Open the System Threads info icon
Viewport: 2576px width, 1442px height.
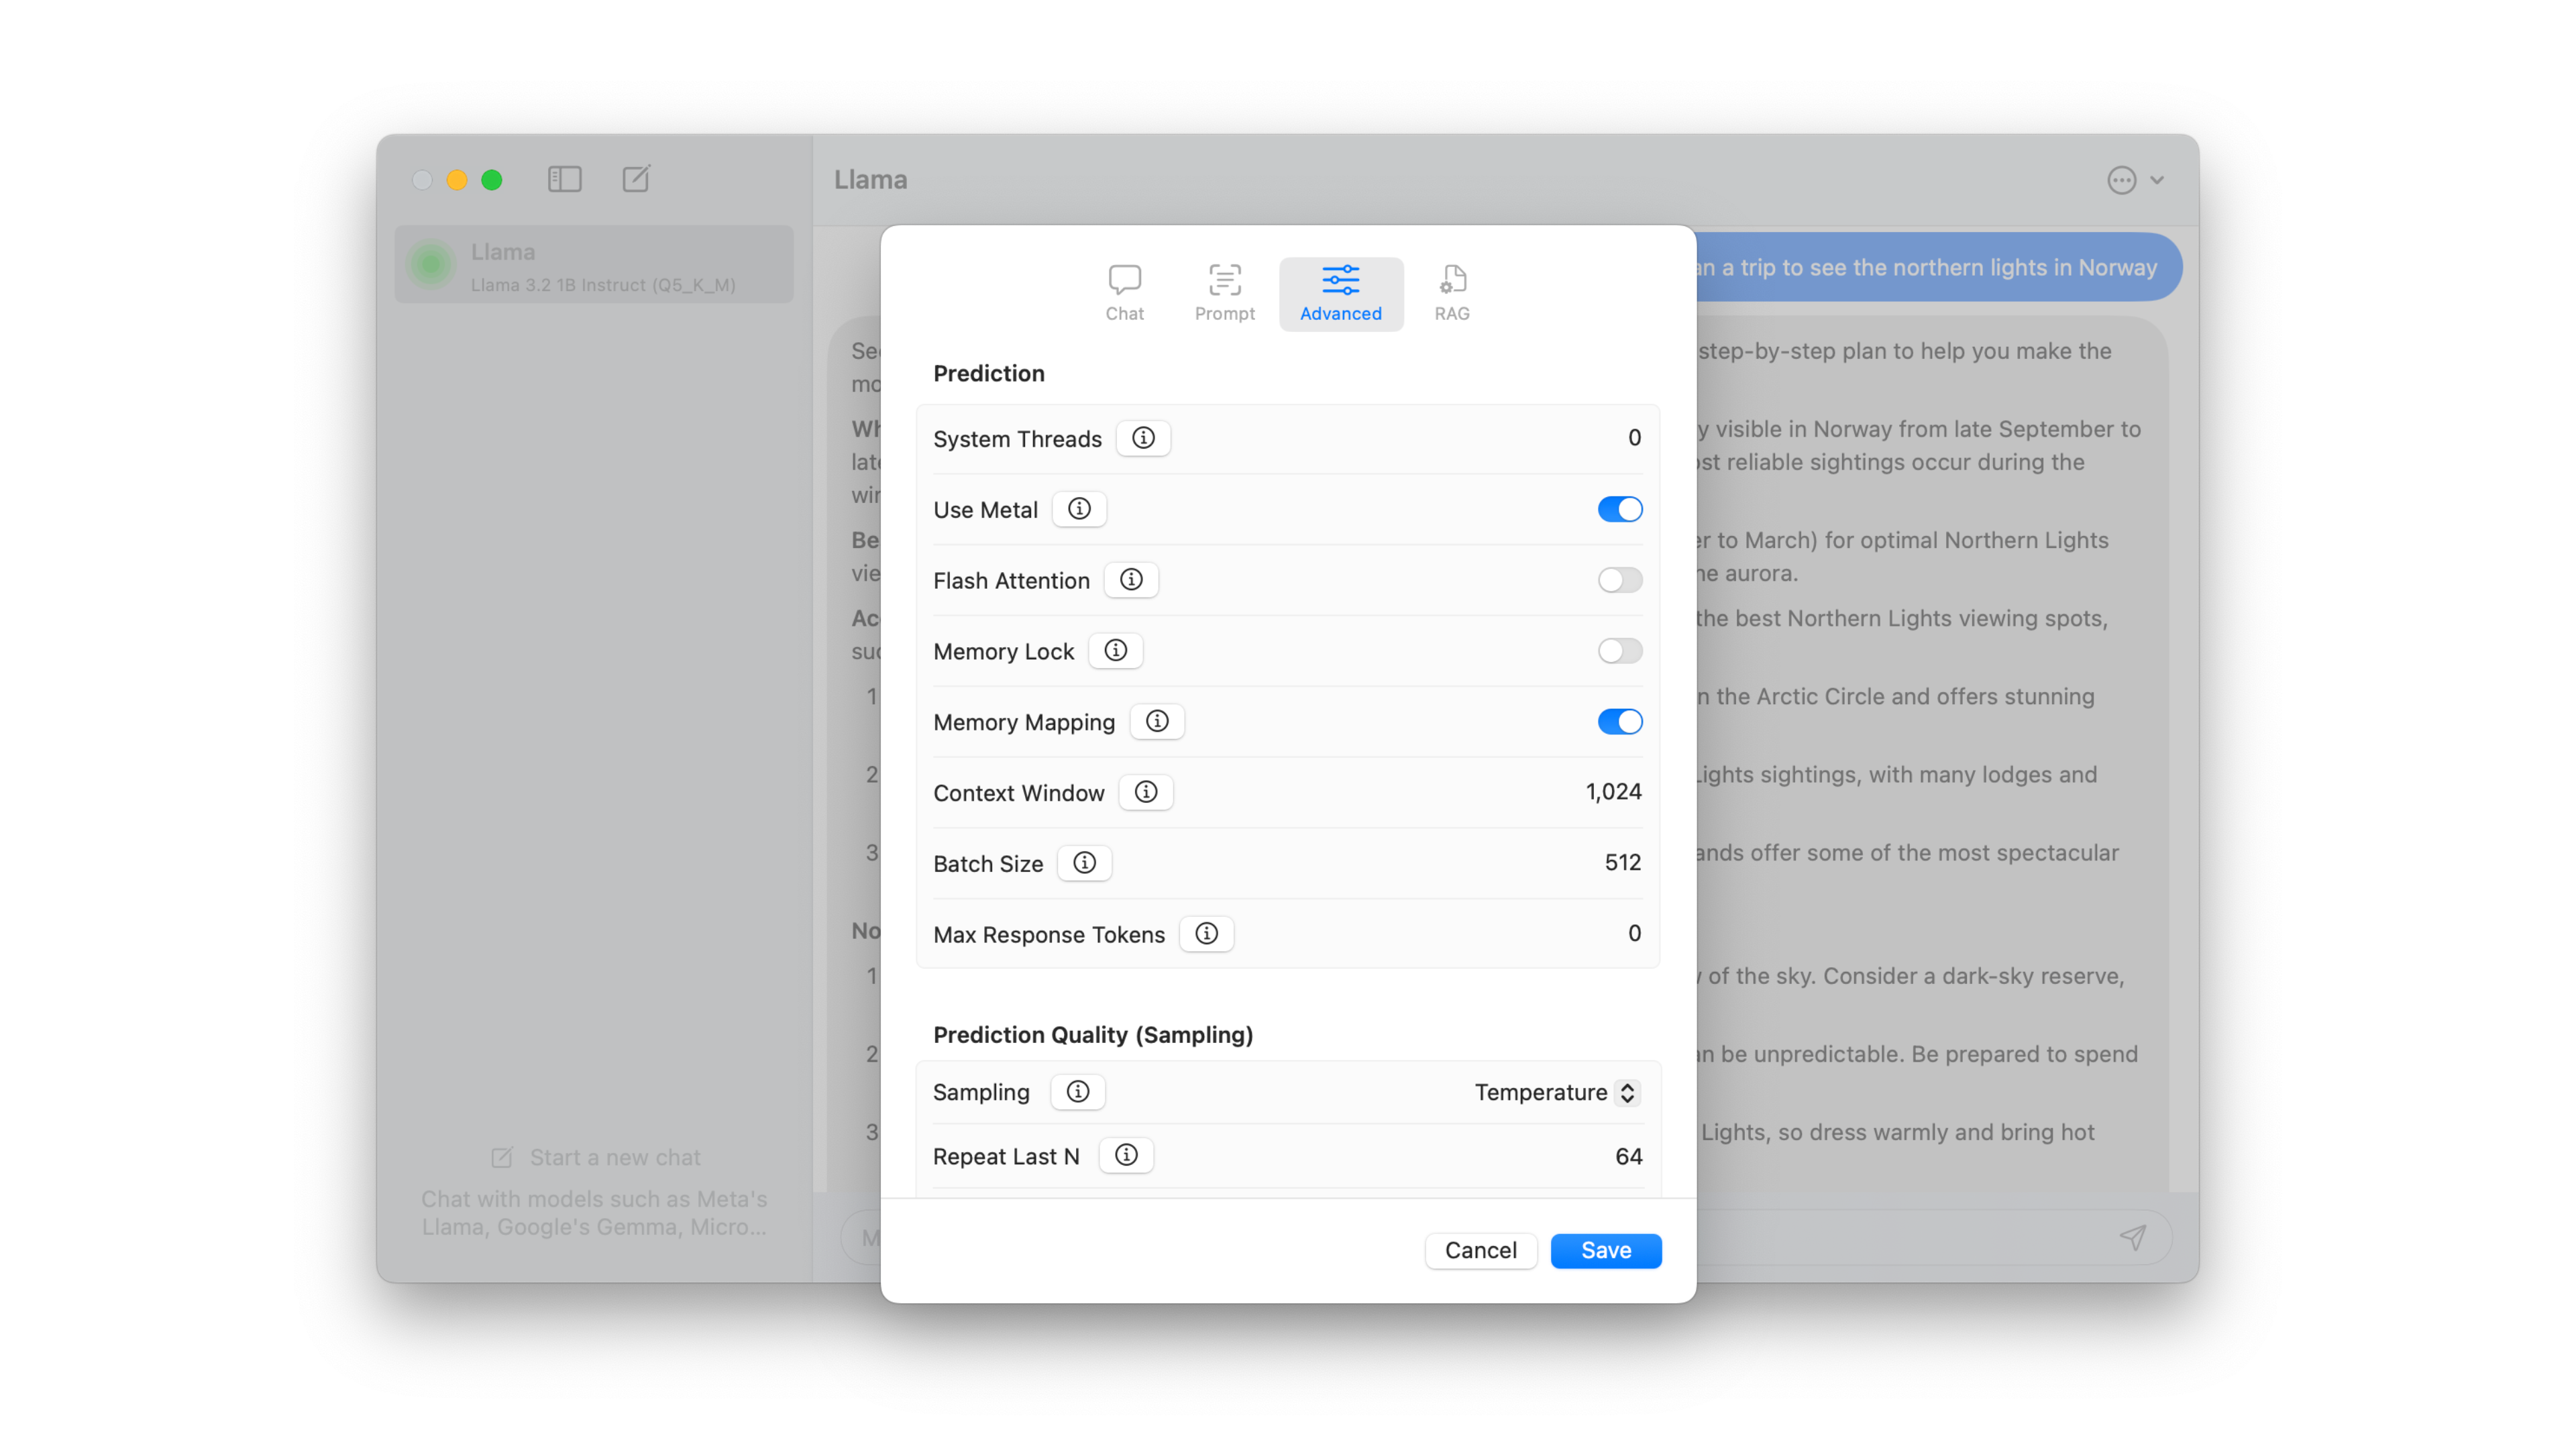[x=1143, y=438]
